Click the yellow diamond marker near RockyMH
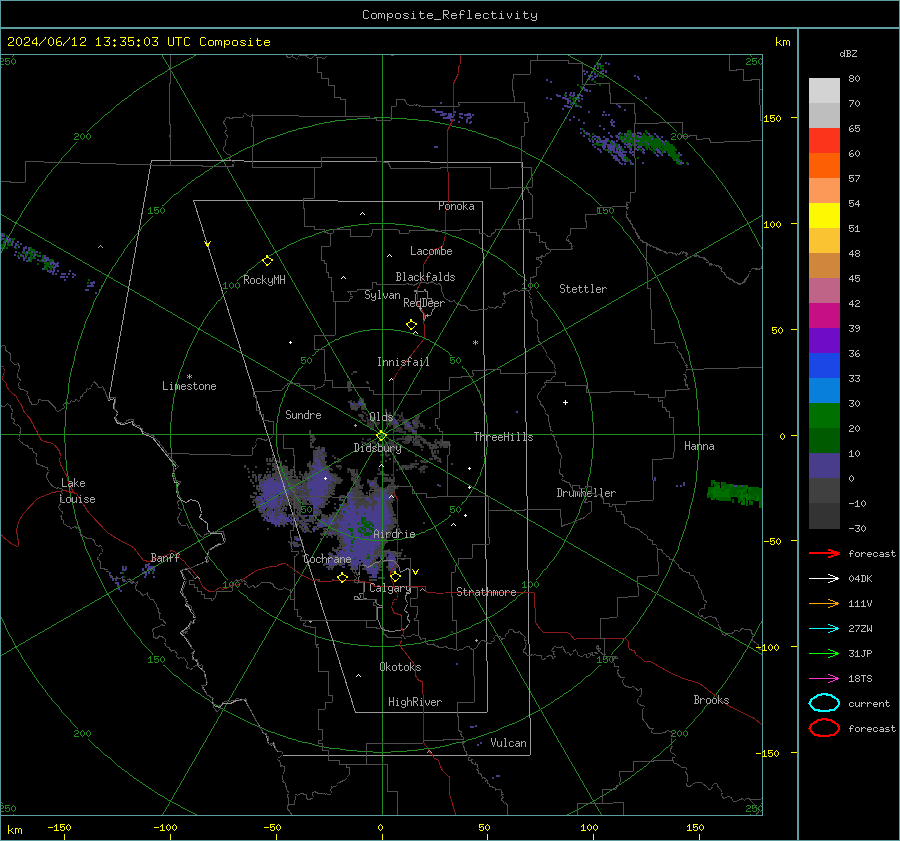This screenshot has height=841, width=900. point(267,261)
